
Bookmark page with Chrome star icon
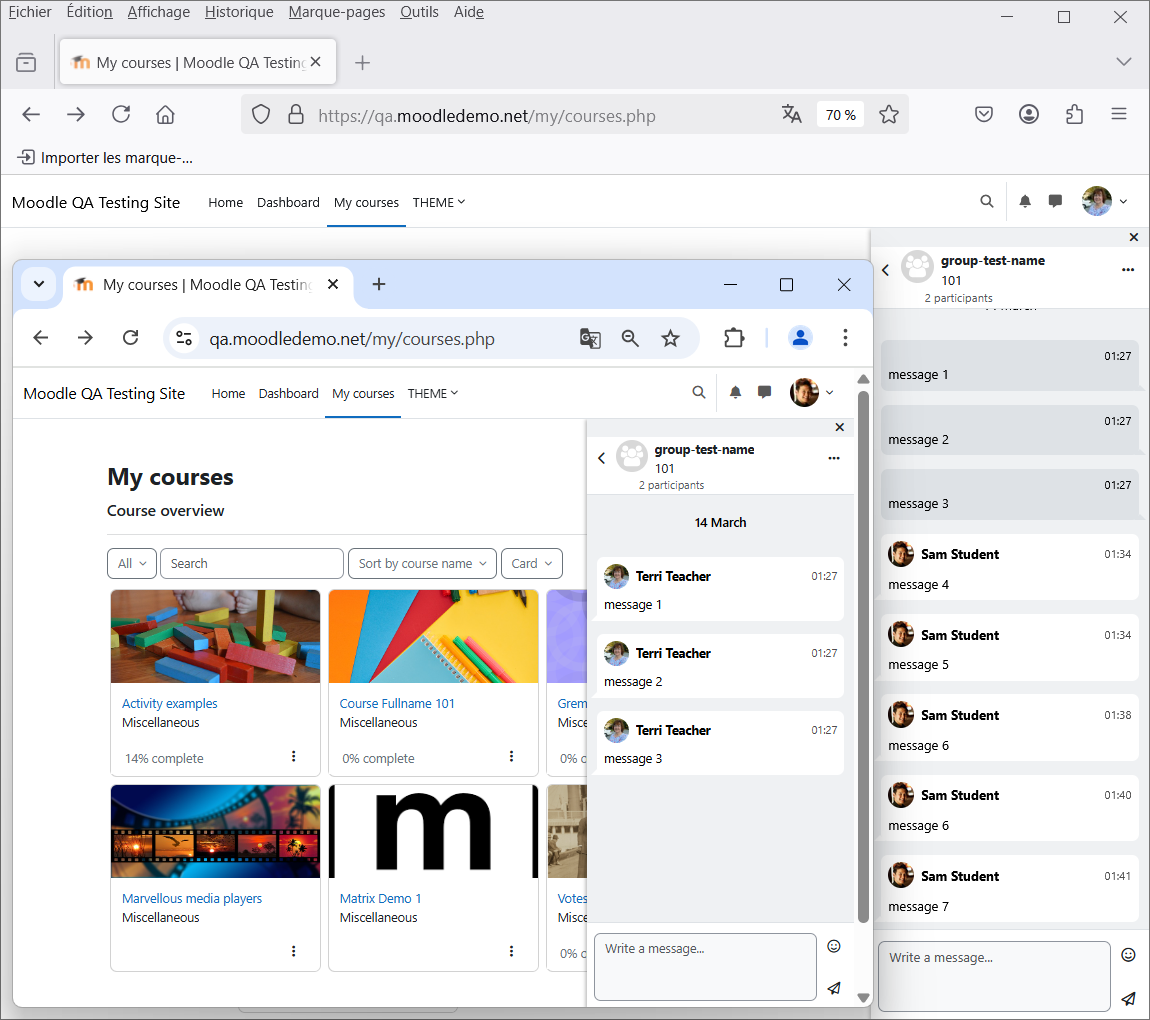pyautogui.click(x=670, y=338)
